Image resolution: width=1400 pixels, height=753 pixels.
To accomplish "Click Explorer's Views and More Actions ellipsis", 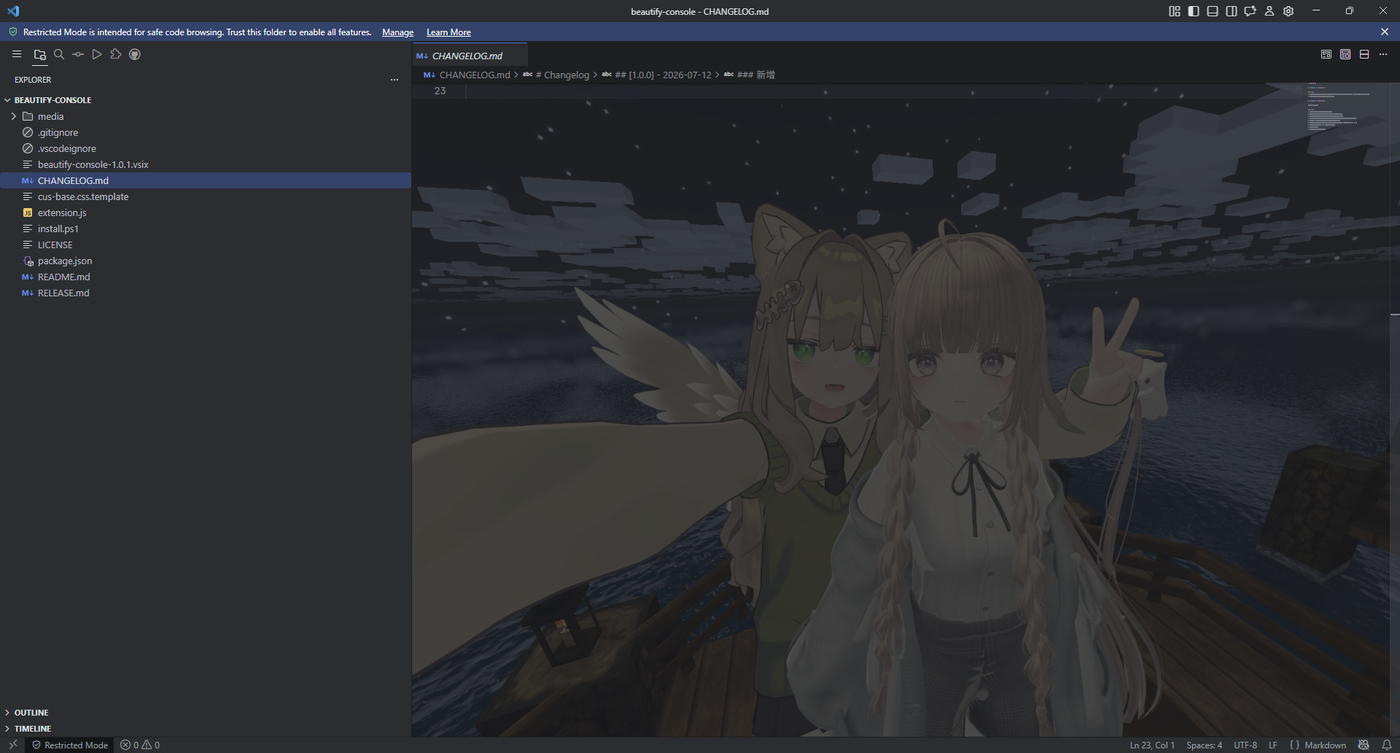I will (x=394, y=80).
